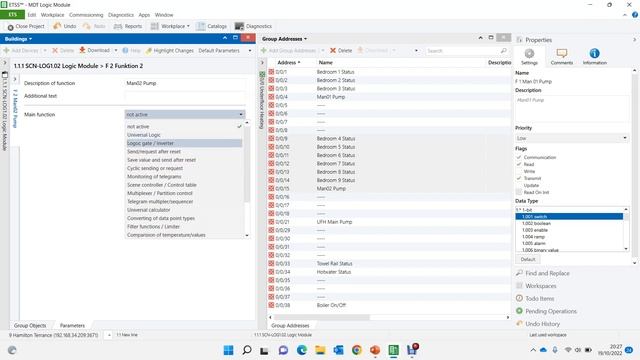This screenshot has width=640, height=360.
Task: Click the Pending Operations icon
Action: click(x=519, y=311)
